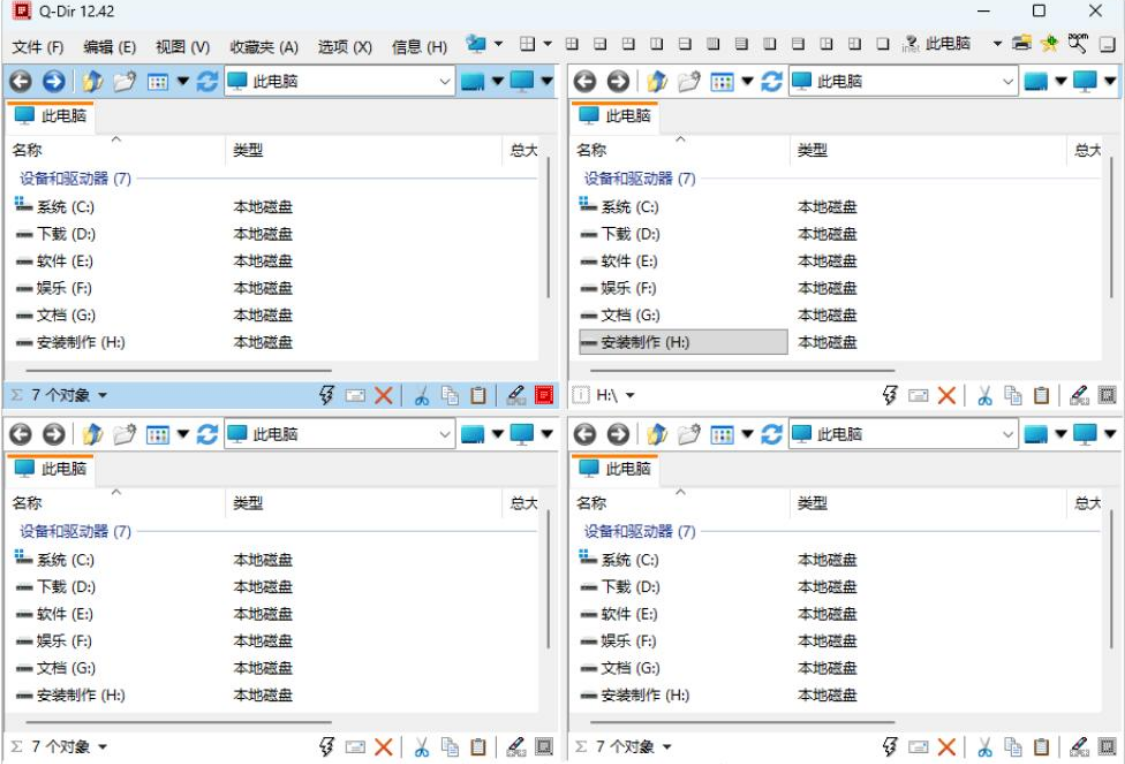Screen dimensions: 1125x764
Task: Refresh the top-right pane
Action: [x=771, y=82]
